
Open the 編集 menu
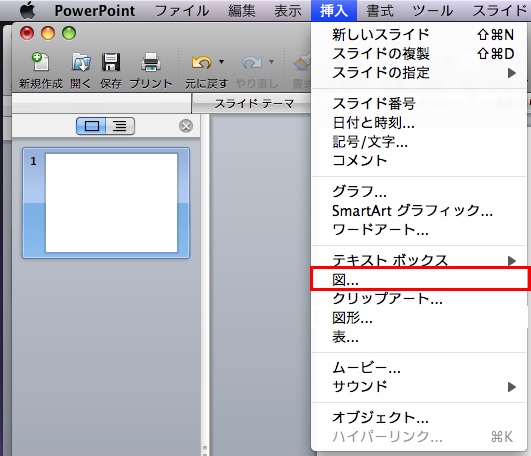(241, 11)
